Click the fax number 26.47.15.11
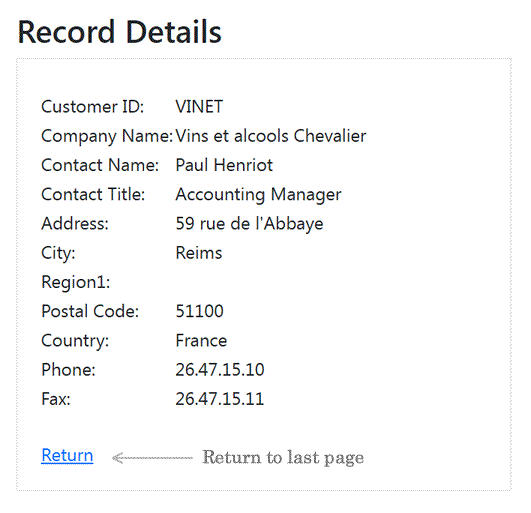531x513 pixels. tap(219, 399)
